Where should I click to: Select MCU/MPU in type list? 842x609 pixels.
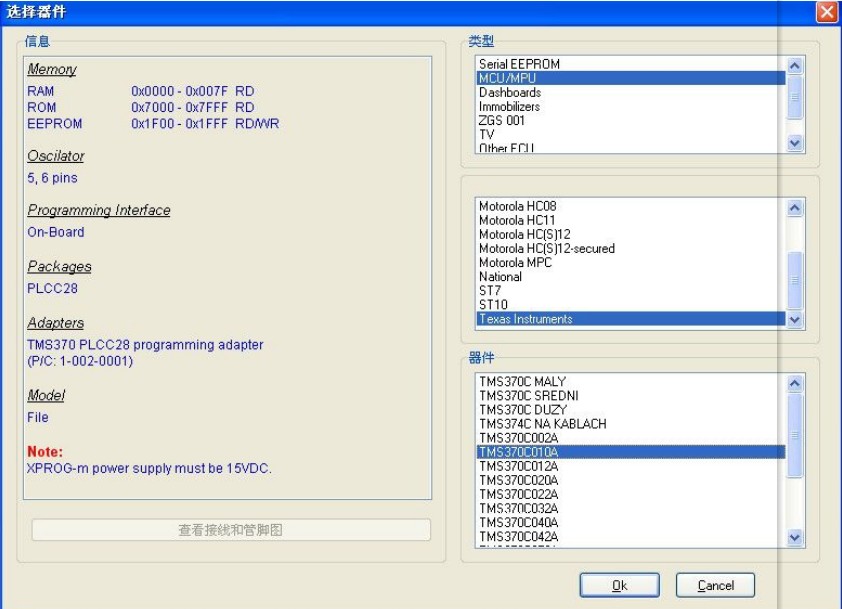click(630, 78)
